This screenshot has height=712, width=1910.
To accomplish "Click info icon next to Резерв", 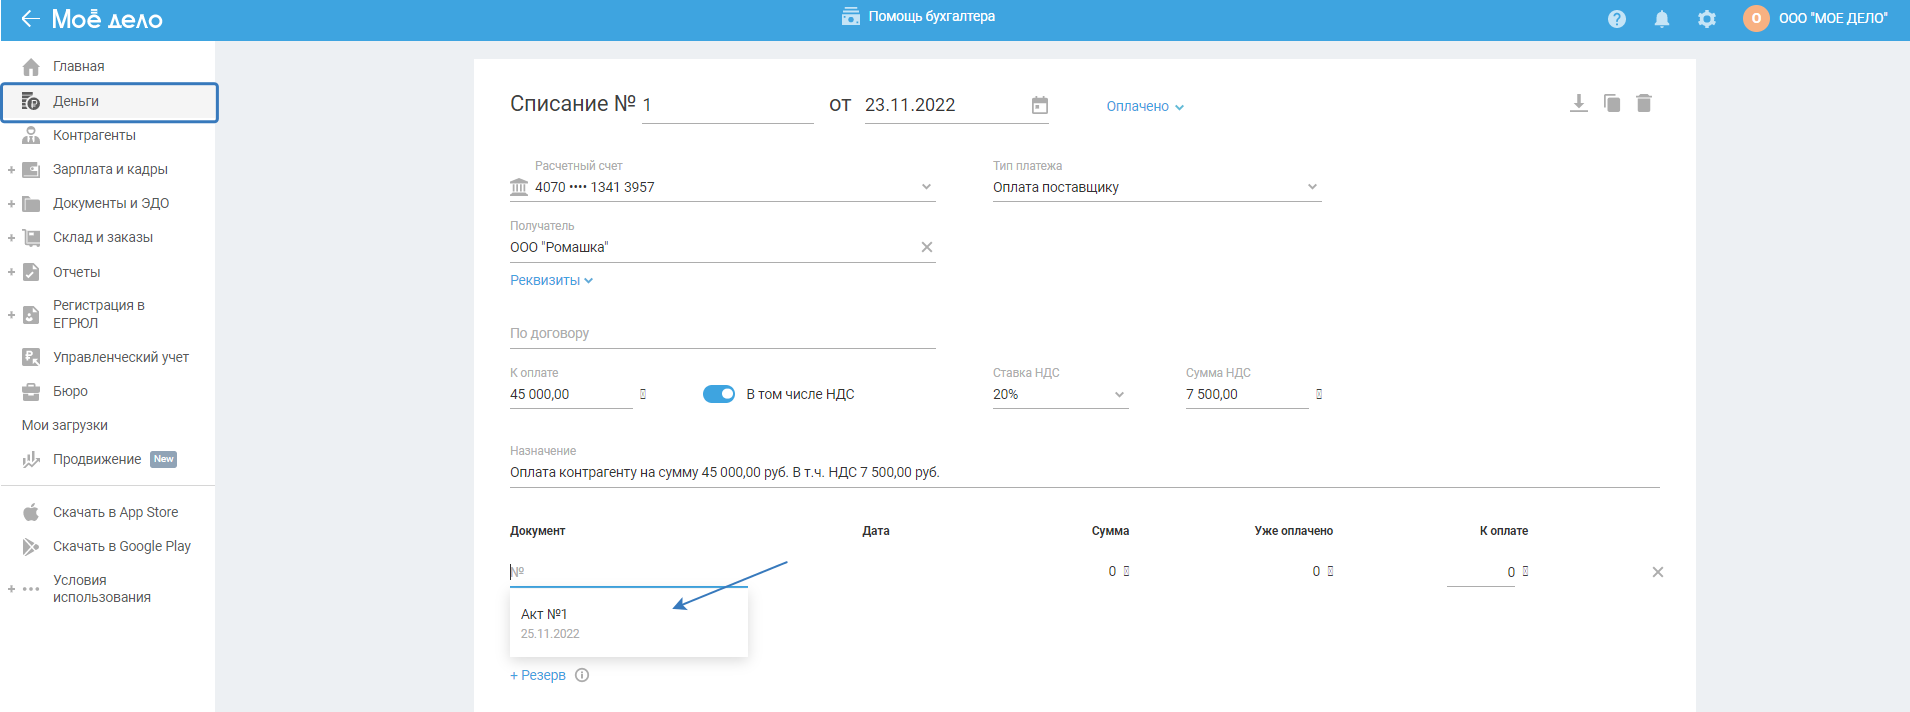I will point(582,675).
